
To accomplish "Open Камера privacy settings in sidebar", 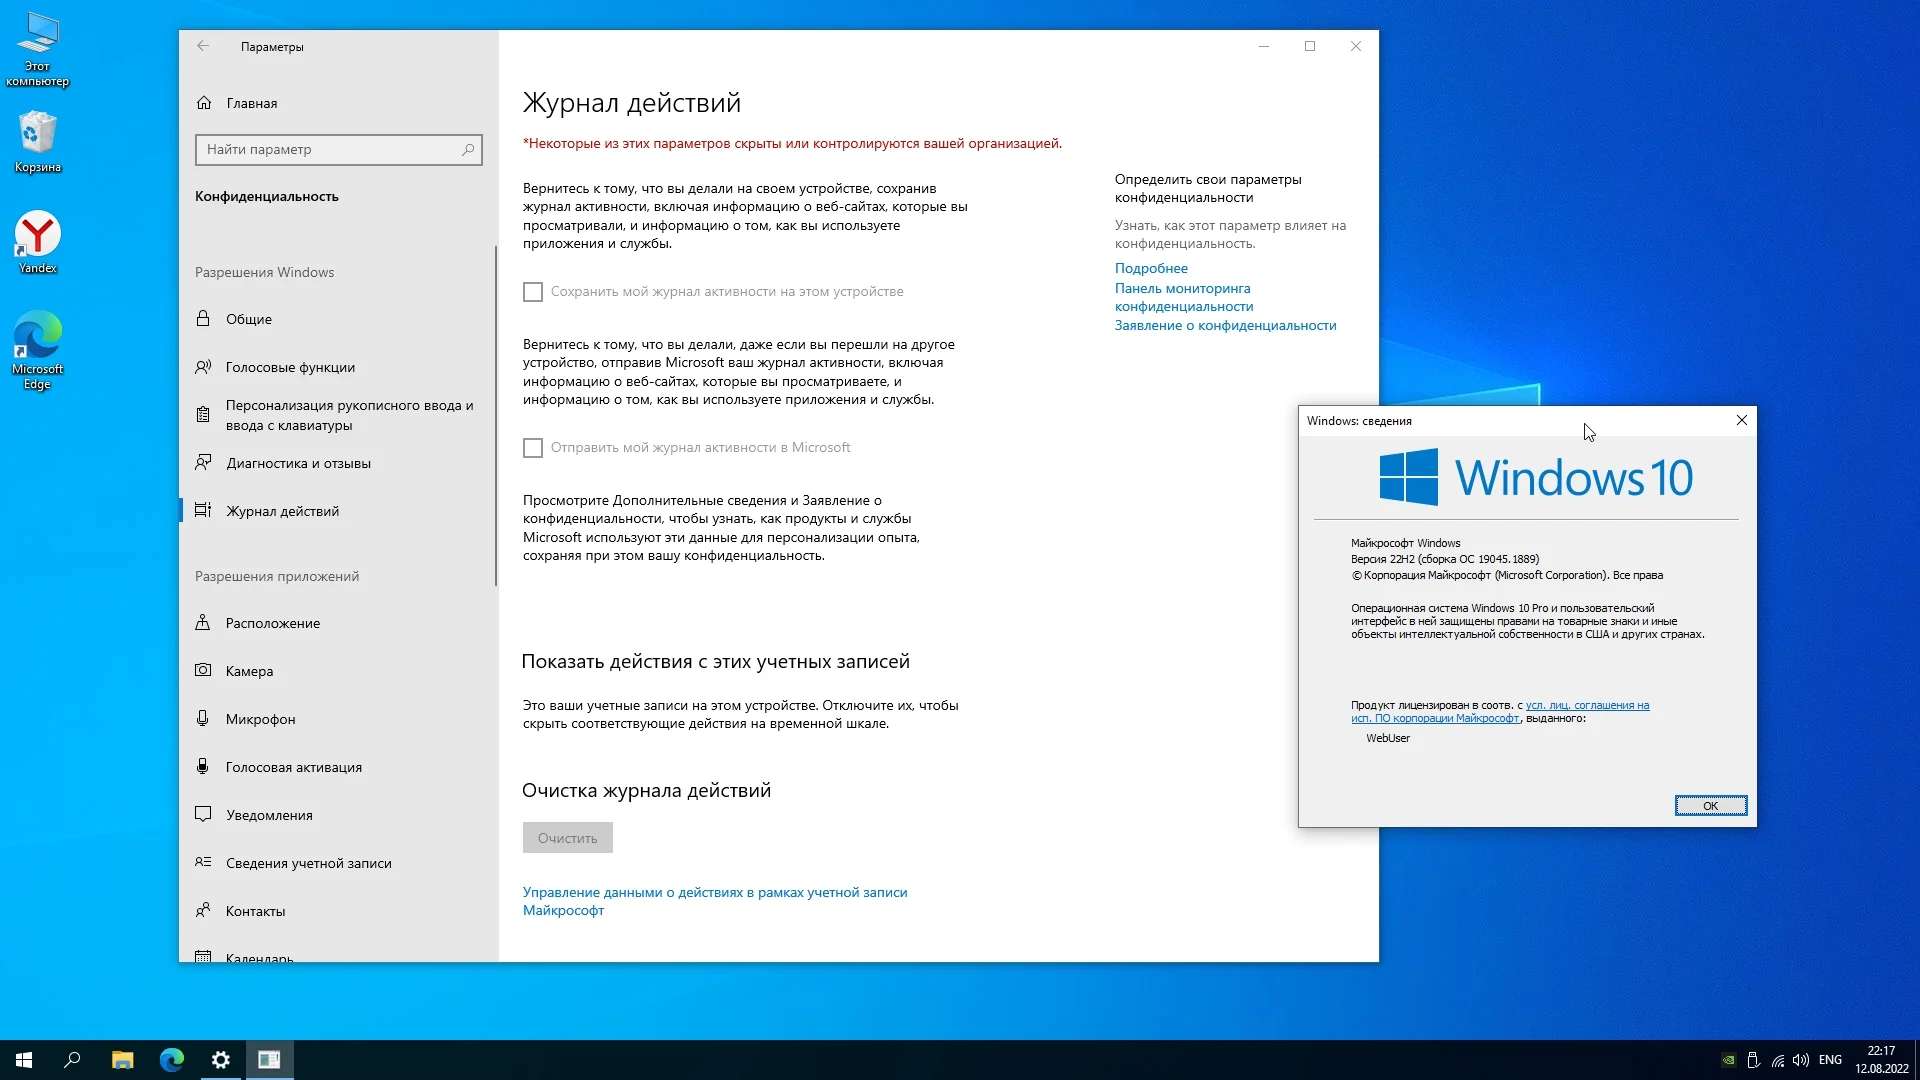I will point(249,671).
